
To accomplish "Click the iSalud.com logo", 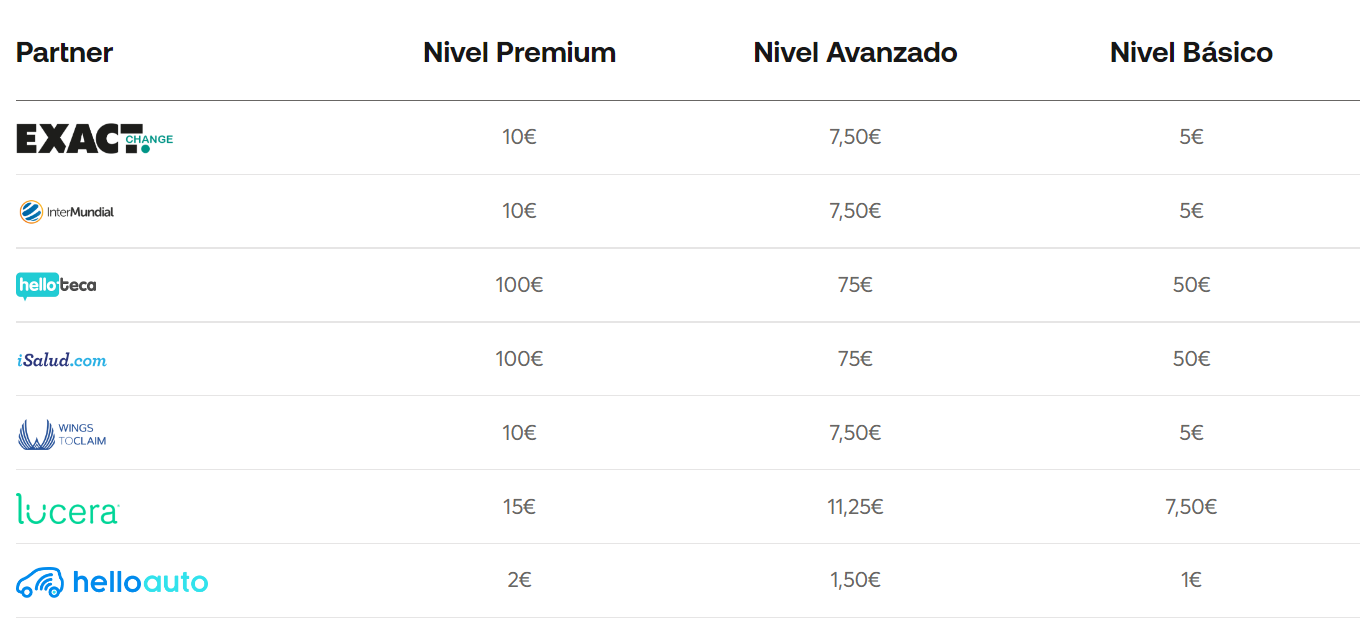I will pyautogui.click(x=62, y=360).
